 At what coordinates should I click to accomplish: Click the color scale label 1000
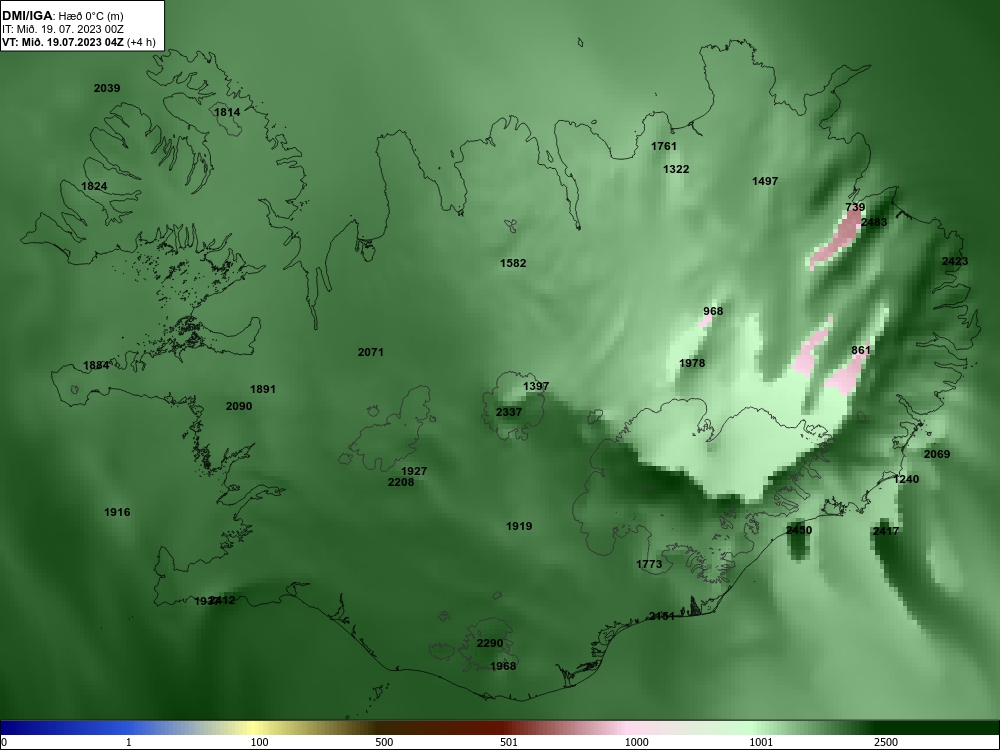pos(636,742)
